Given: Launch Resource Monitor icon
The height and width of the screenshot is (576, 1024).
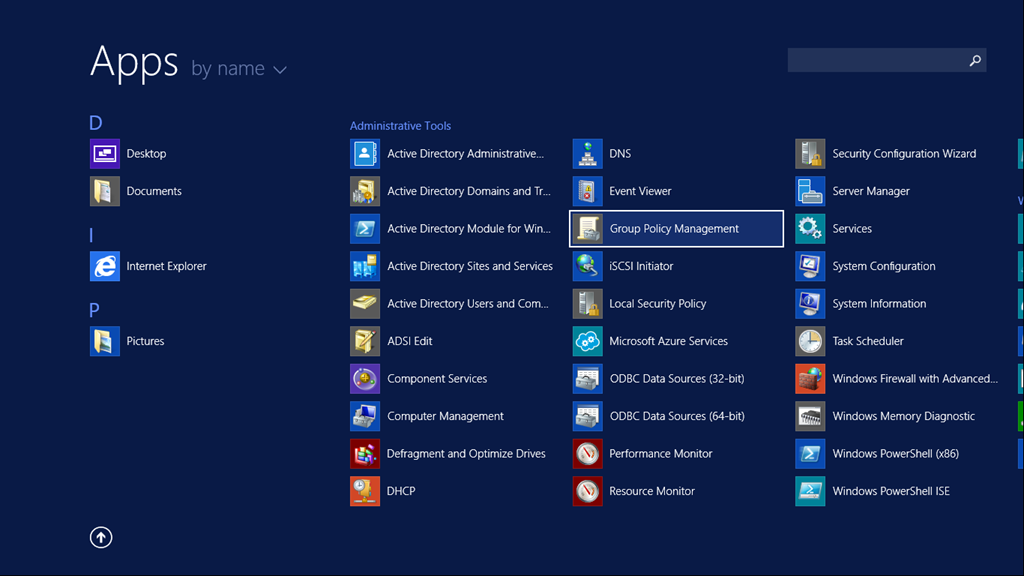Looking at the screenshot, I should tap(587, 491).
